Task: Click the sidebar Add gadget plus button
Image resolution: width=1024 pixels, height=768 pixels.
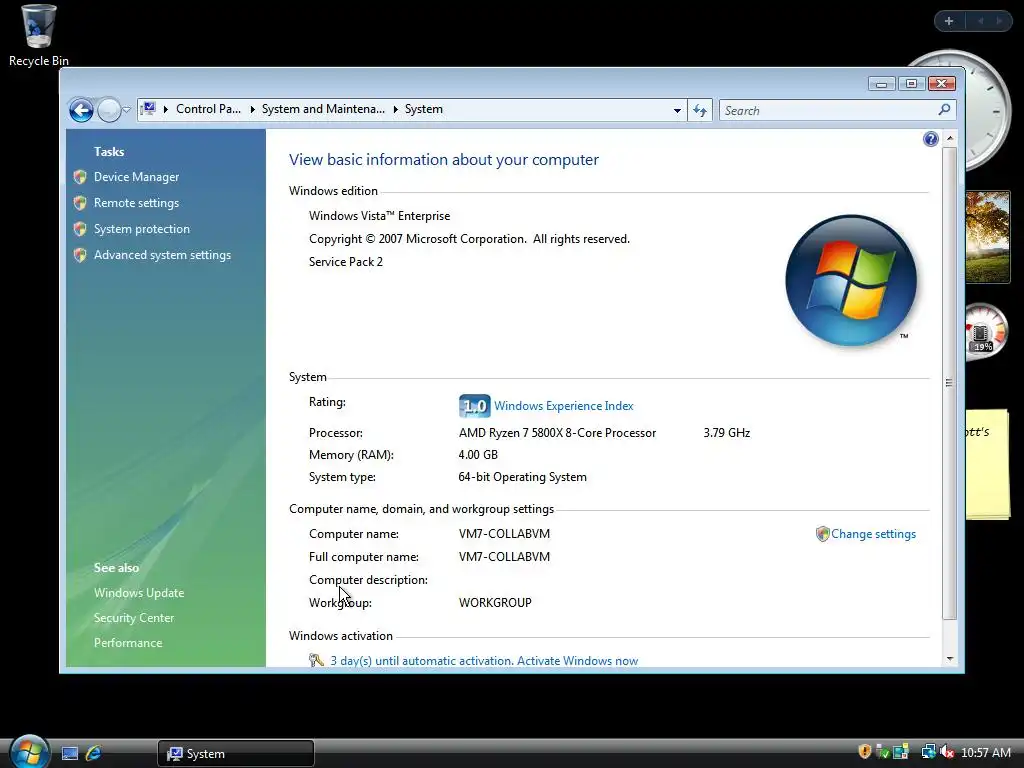Action: [949, 21]
